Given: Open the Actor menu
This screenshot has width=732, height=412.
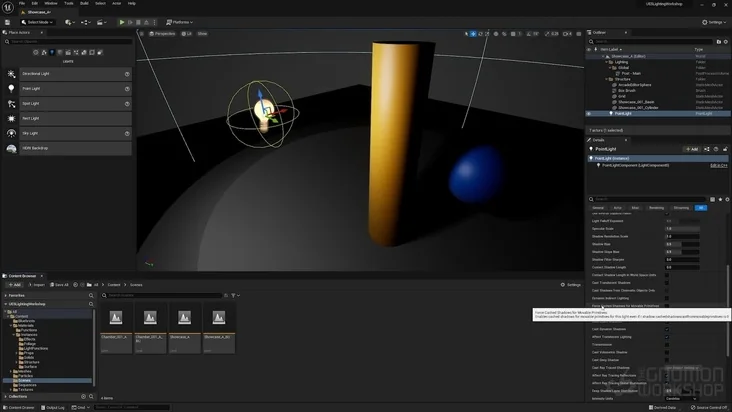Looking at the screenshot, I should [116, 3].
